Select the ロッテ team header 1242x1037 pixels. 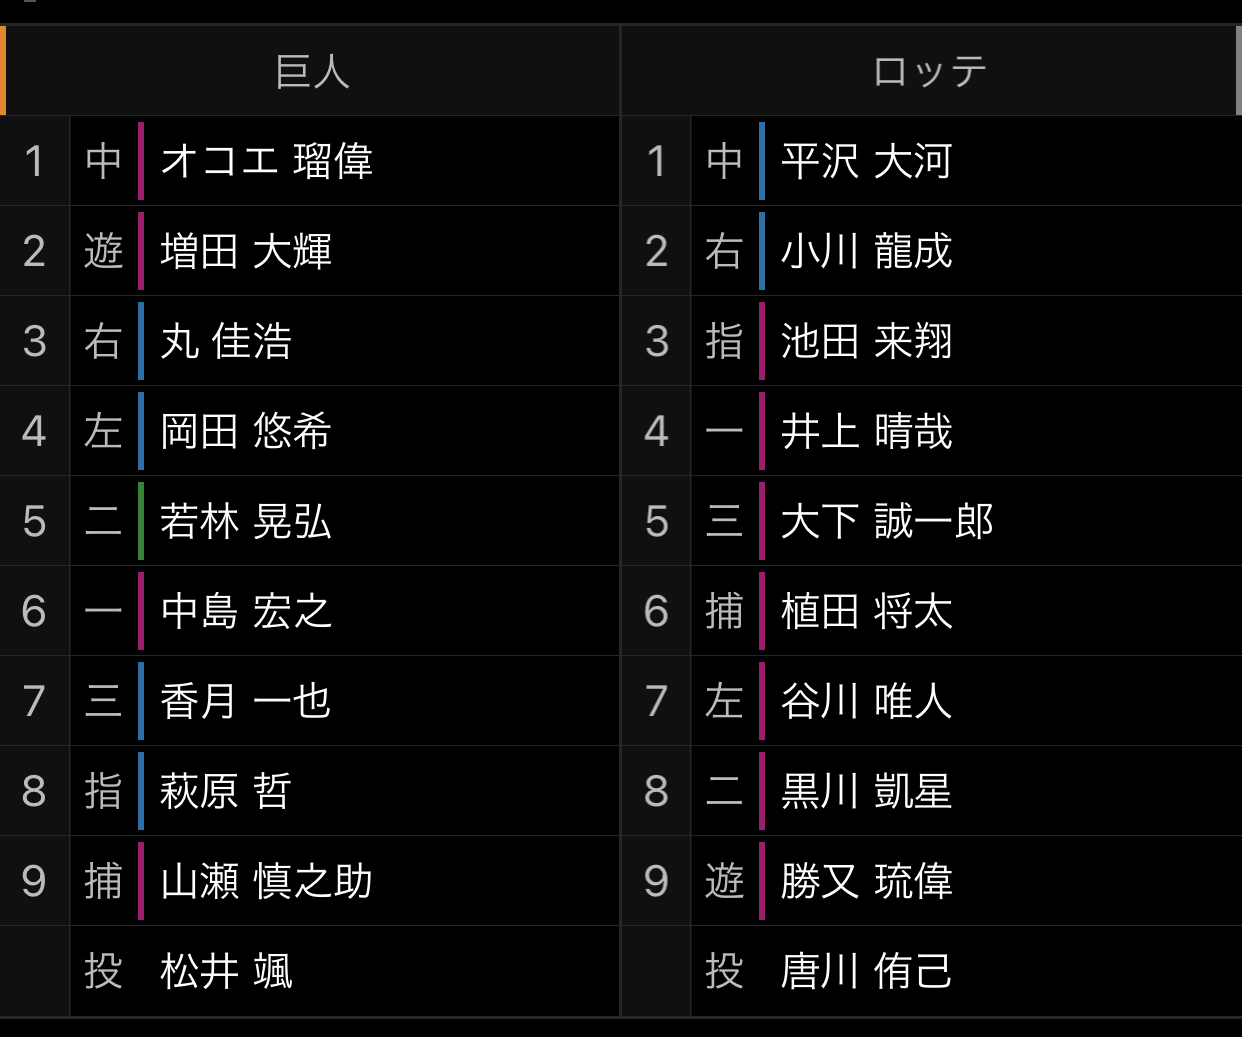929,71
